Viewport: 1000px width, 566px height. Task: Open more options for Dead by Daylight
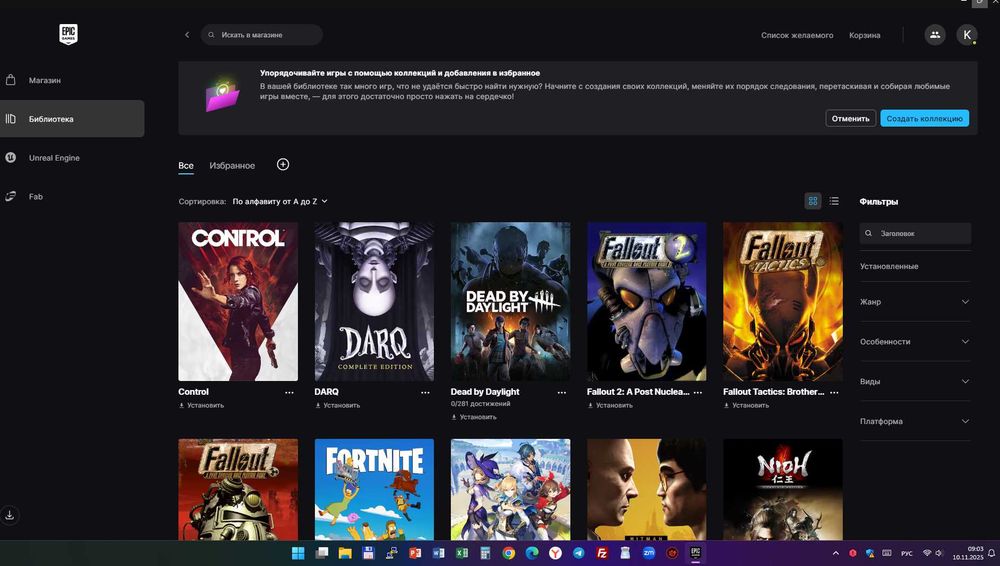click(x=562, y=392)
